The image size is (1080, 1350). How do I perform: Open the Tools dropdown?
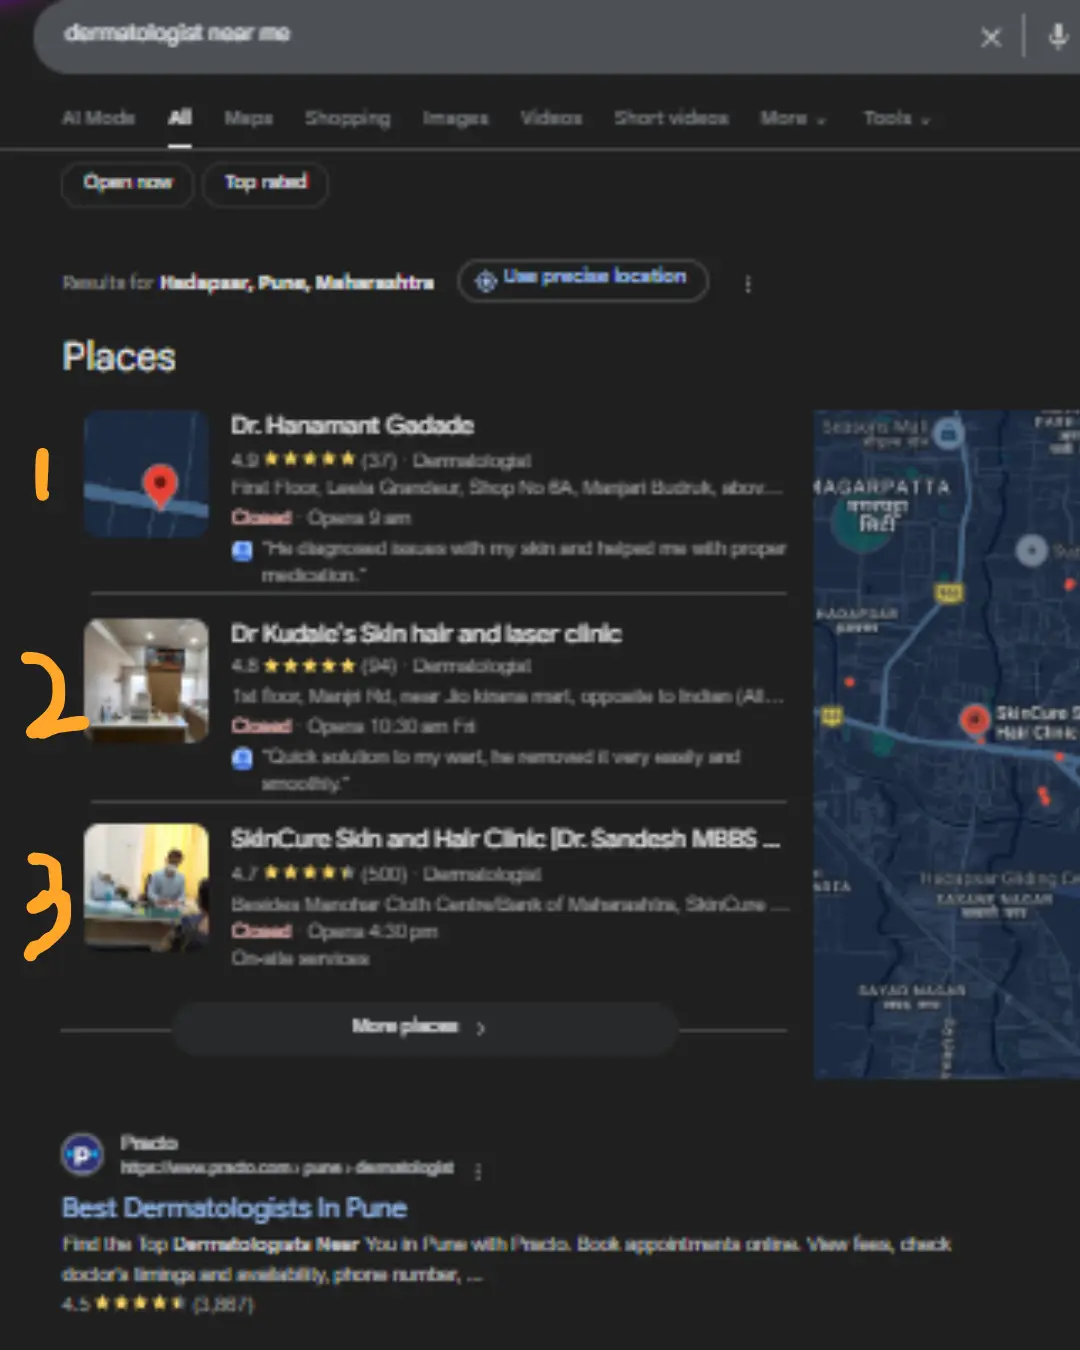point(896,119)
